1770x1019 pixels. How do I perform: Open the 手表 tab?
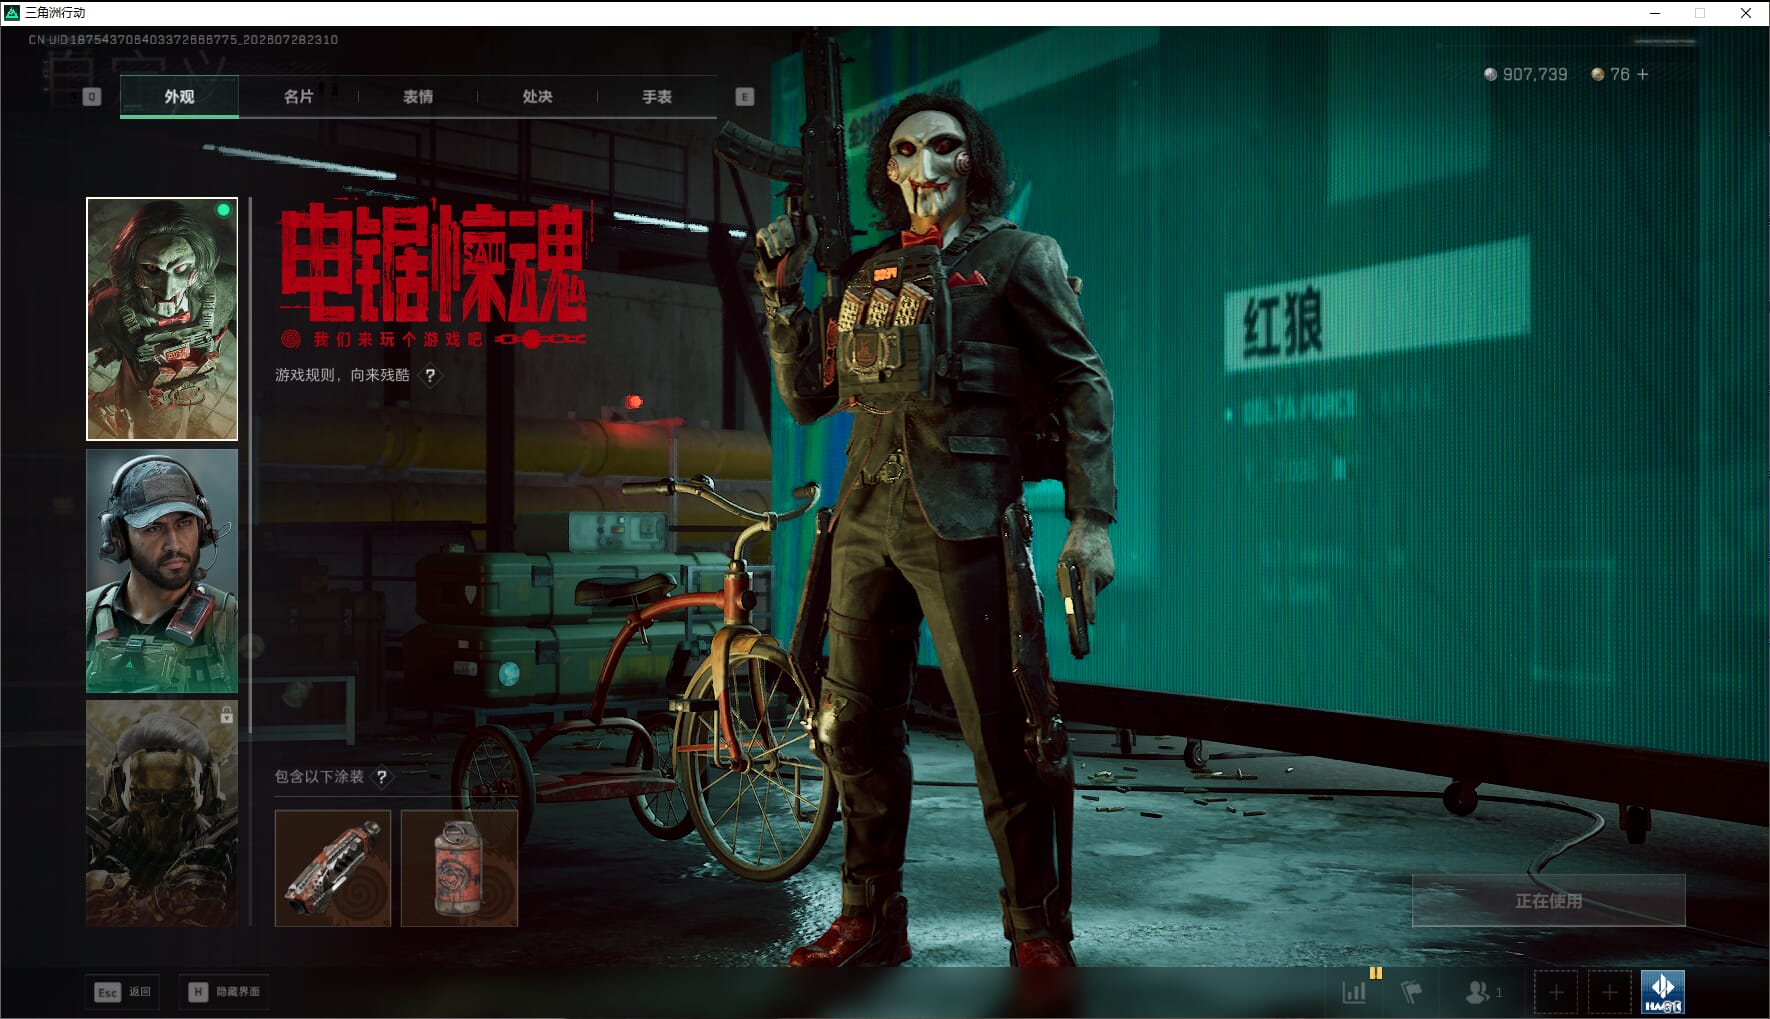pos(657,97)
